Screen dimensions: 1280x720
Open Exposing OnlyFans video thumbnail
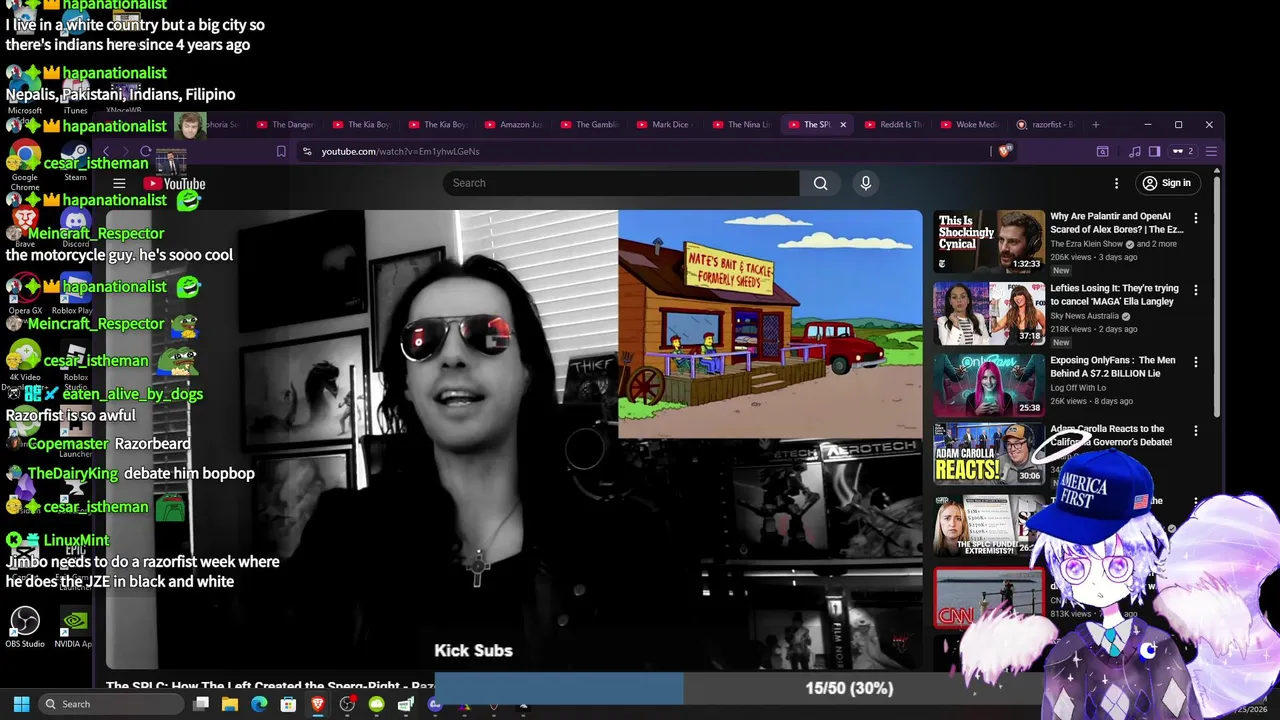[989, 385]
